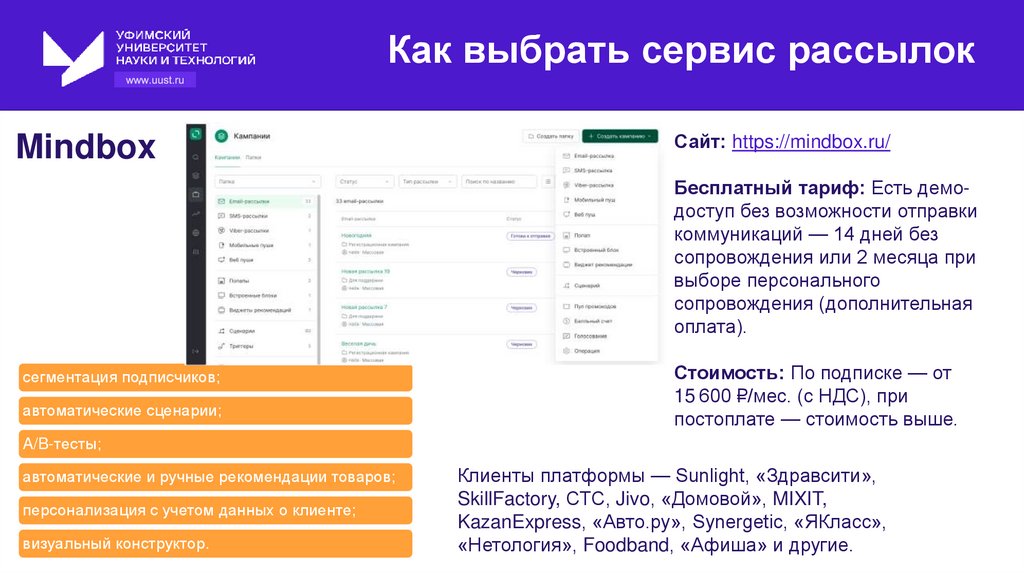
Task: Choose 'Встроенный блок' in create menu
Action: (606, 250)
